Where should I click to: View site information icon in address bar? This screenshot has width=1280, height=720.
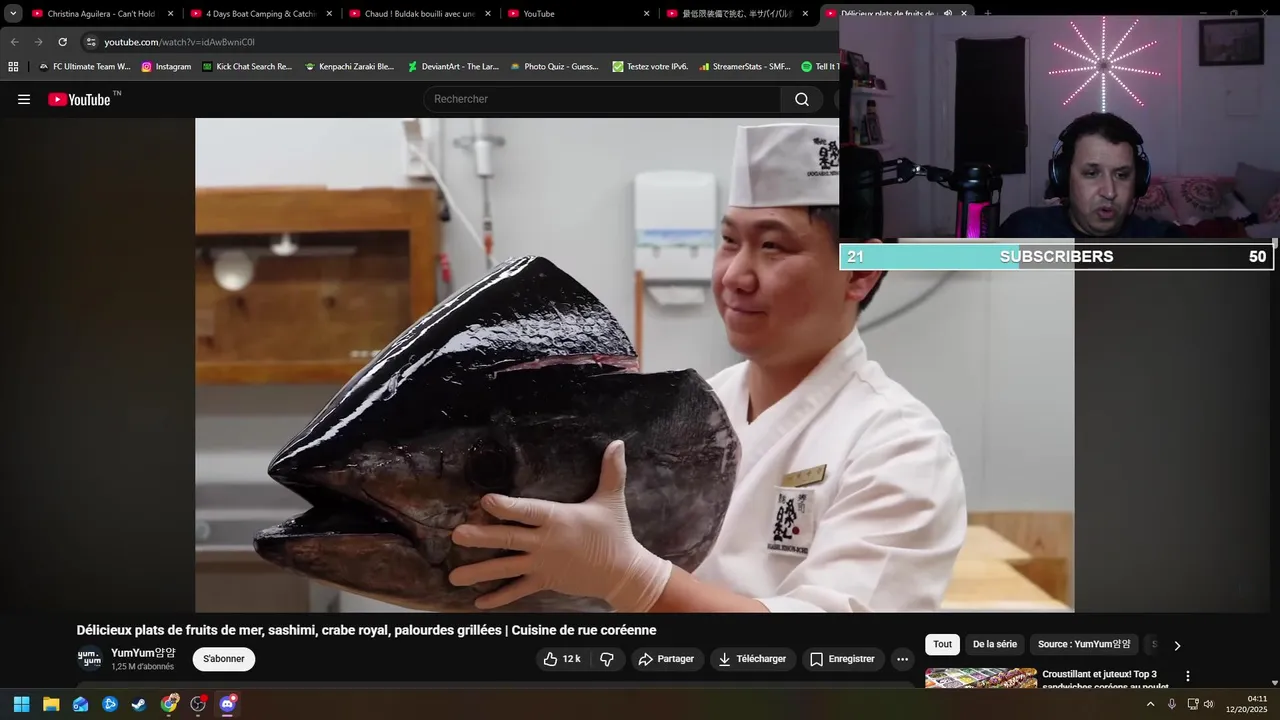[91, 42]
